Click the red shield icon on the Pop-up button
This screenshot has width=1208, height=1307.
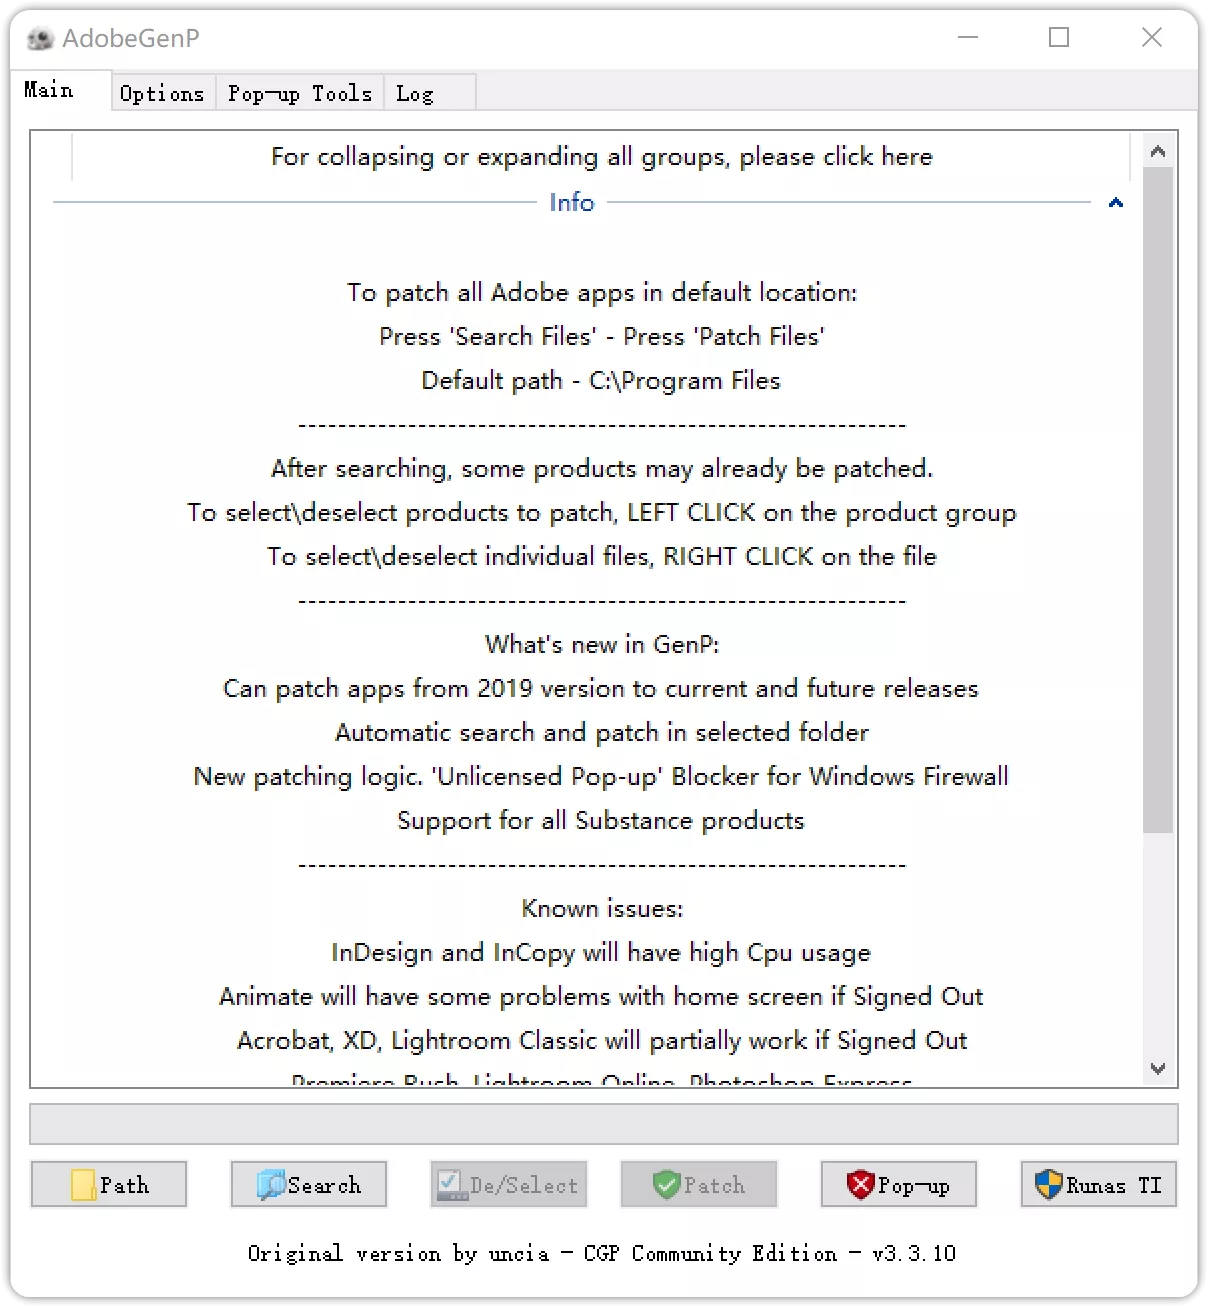[x=861, y=1185]
